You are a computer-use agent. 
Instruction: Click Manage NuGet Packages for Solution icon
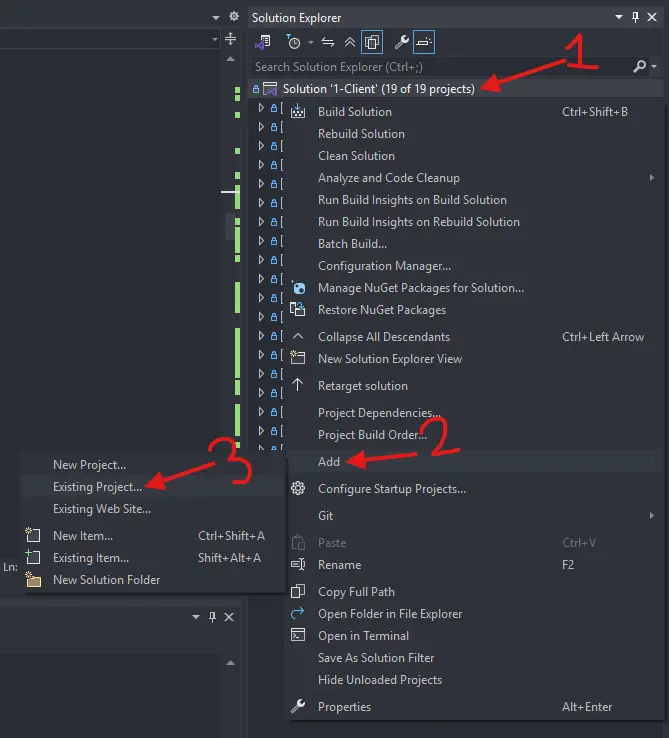[298, 287]
